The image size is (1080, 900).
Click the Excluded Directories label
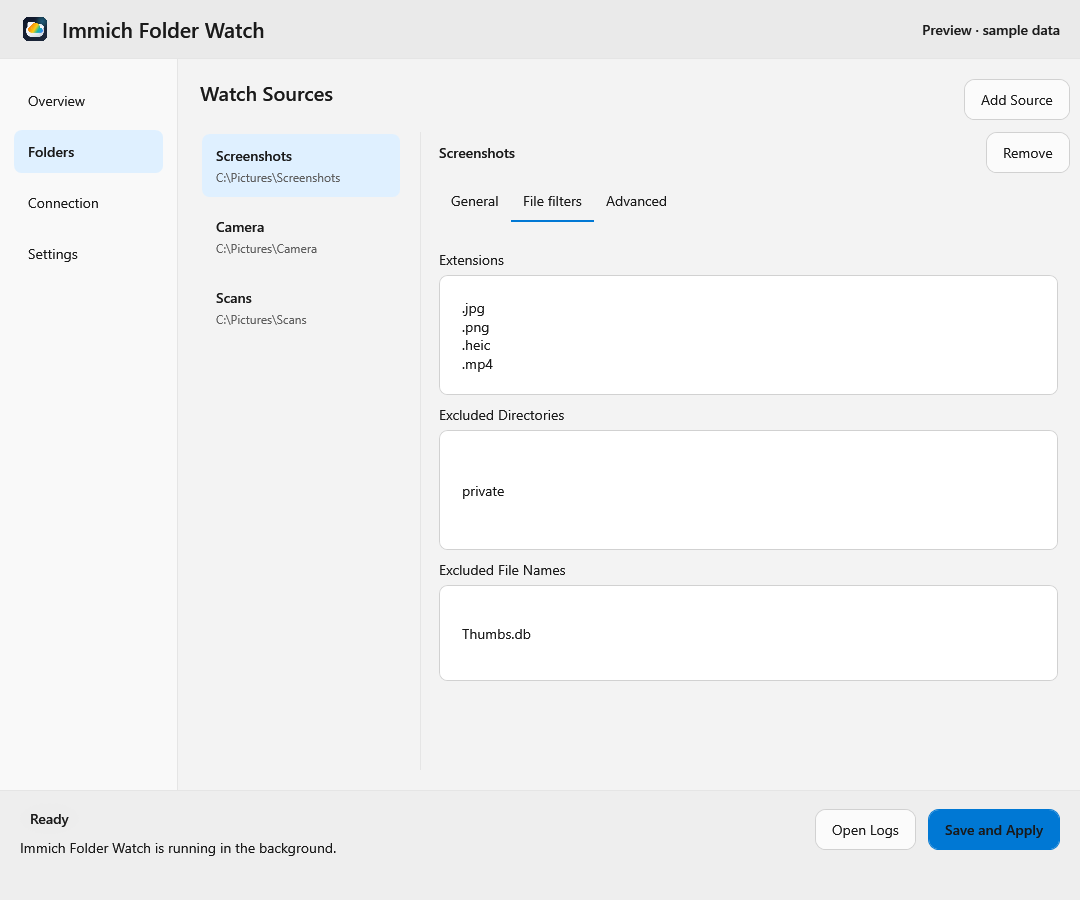[x=501, y=415]
